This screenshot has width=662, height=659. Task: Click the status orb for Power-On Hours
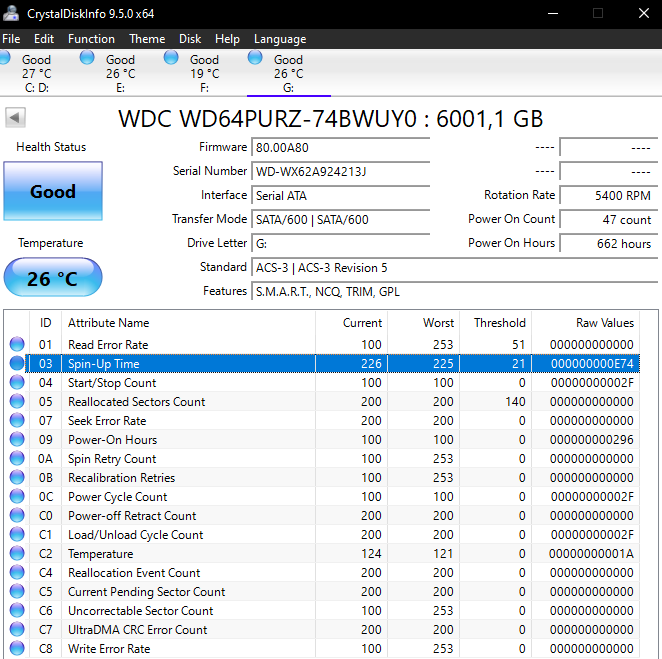point(17,439)
